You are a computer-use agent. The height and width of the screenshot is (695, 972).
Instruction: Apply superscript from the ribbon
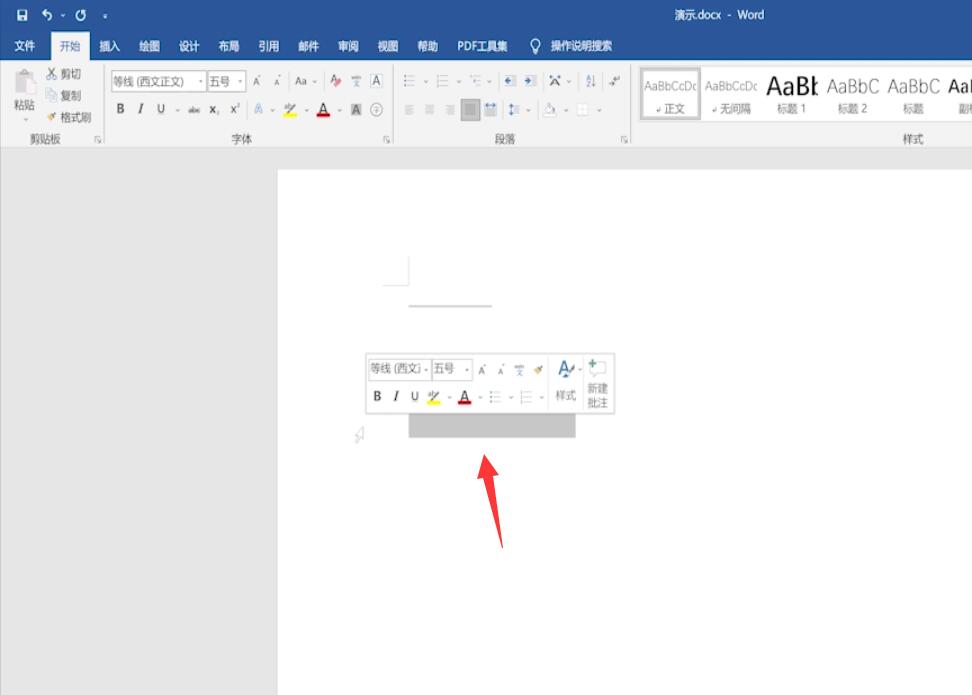pyautogui.click(x=235, y=109)
